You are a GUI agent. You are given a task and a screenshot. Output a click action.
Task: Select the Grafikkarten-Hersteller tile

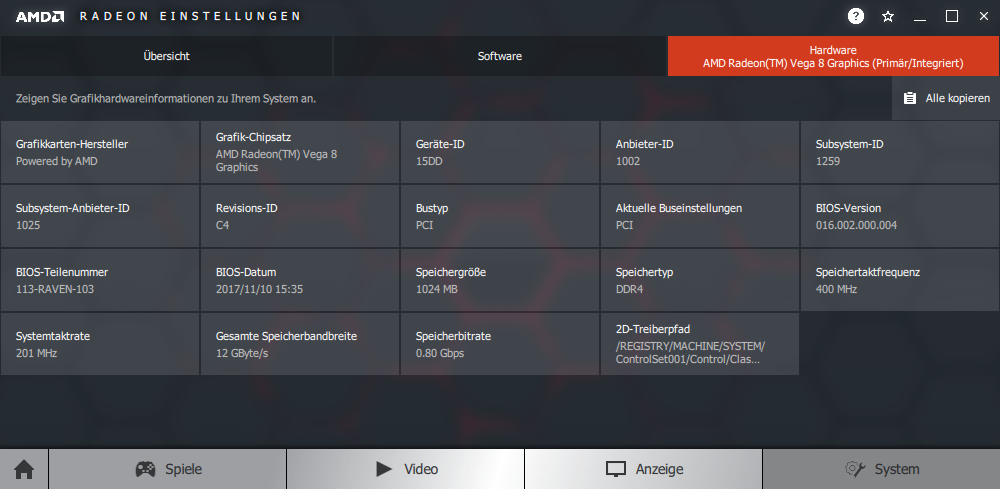[x=100, y=152]
